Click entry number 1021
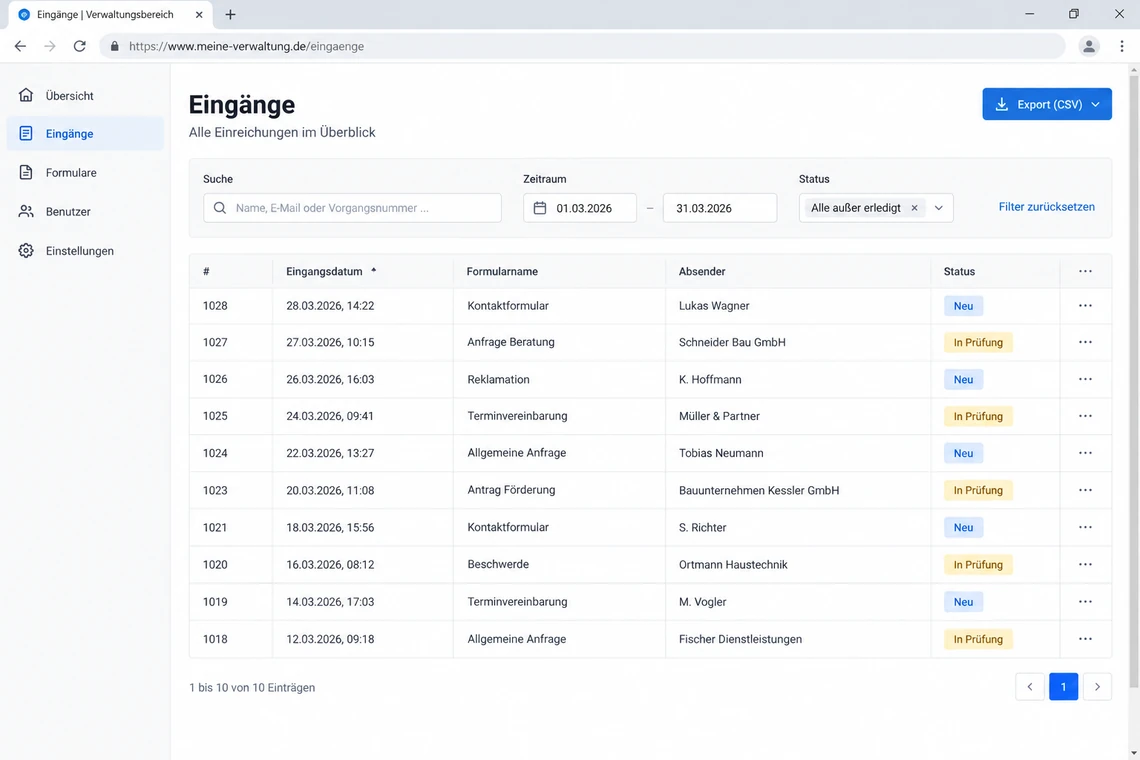The height and width of the screenshot is (760, 1140). [215, 527]
